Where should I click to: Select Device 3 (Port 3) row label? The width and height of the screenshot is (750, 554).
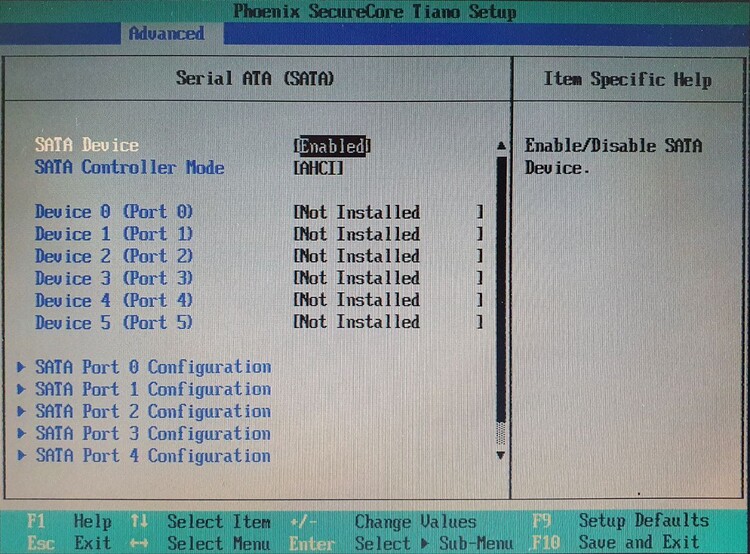pos(114,278)
